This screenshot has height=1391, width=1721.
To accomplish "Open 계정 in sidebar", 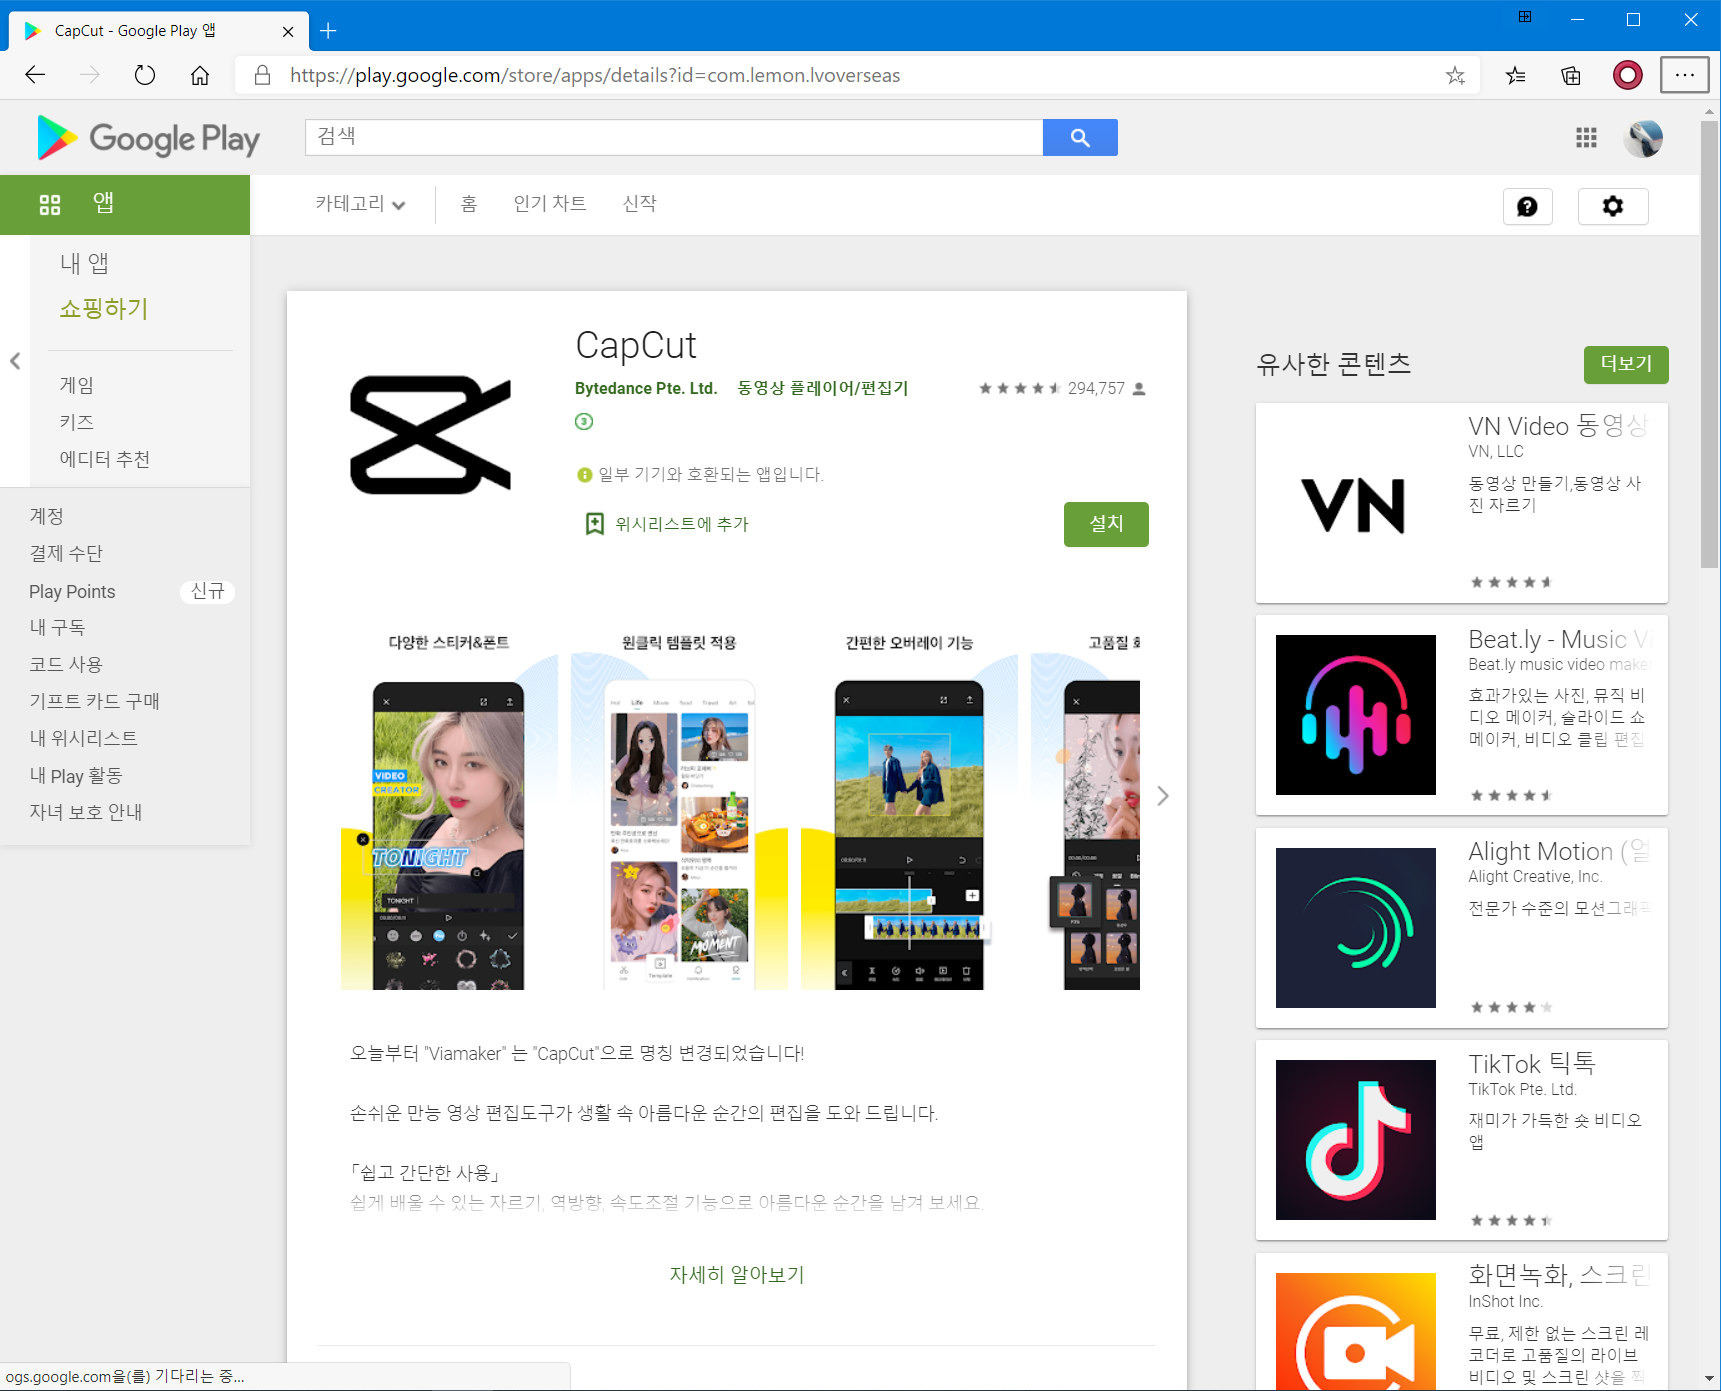I will (x=47, y=517).
